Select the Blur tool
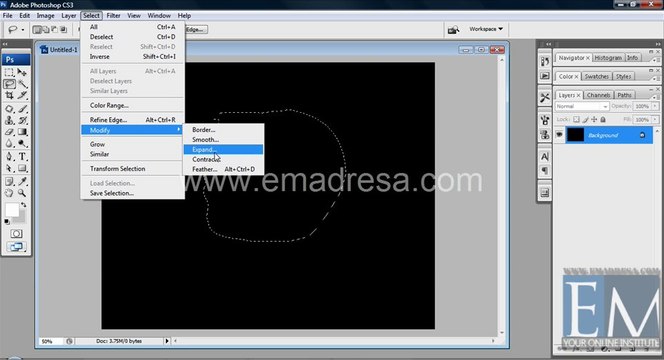This screenshot has height=360, width=664. tap(9, 144)
